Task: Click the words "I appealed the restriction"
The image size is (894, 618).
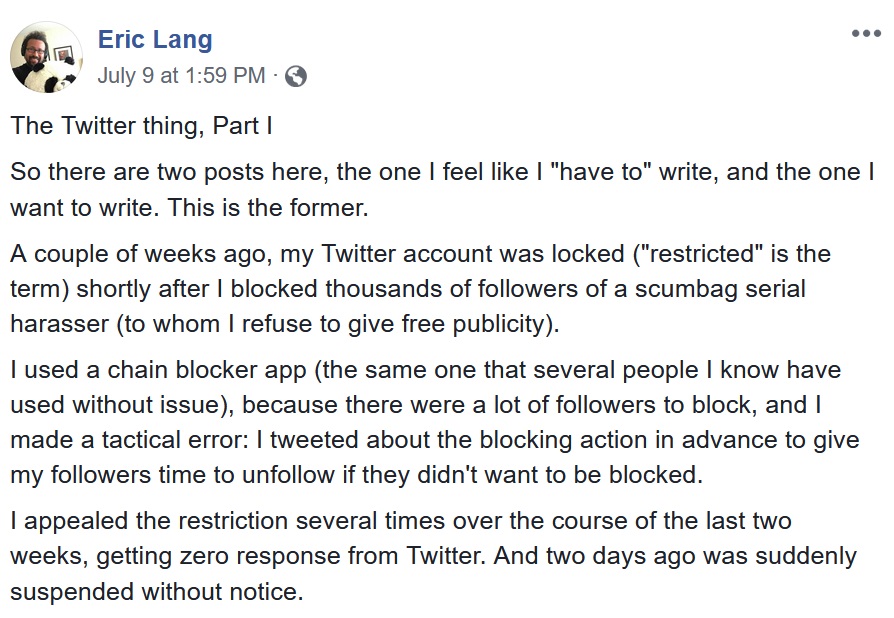Action: click(149, 521)
